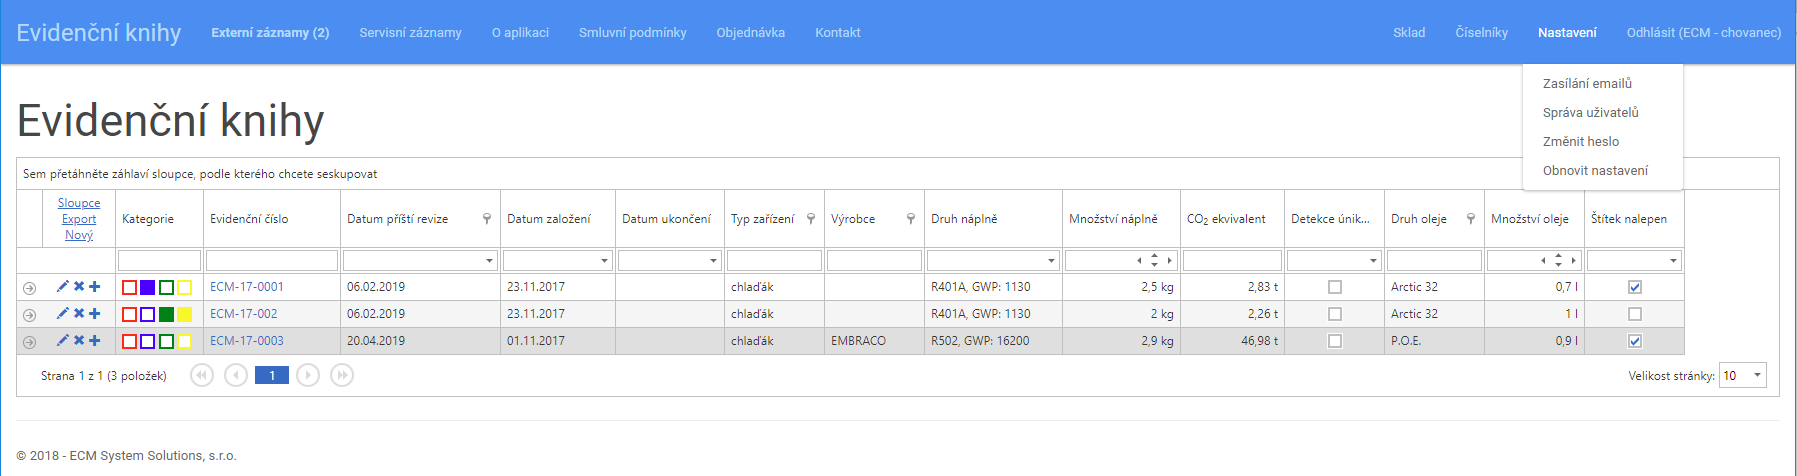Image resolution: width=1797 pixels, height=476 pixels.
Task: Toggle the Detekce úniku checkbox for ECM-17-002
Action: click(x=1334, y=314)
